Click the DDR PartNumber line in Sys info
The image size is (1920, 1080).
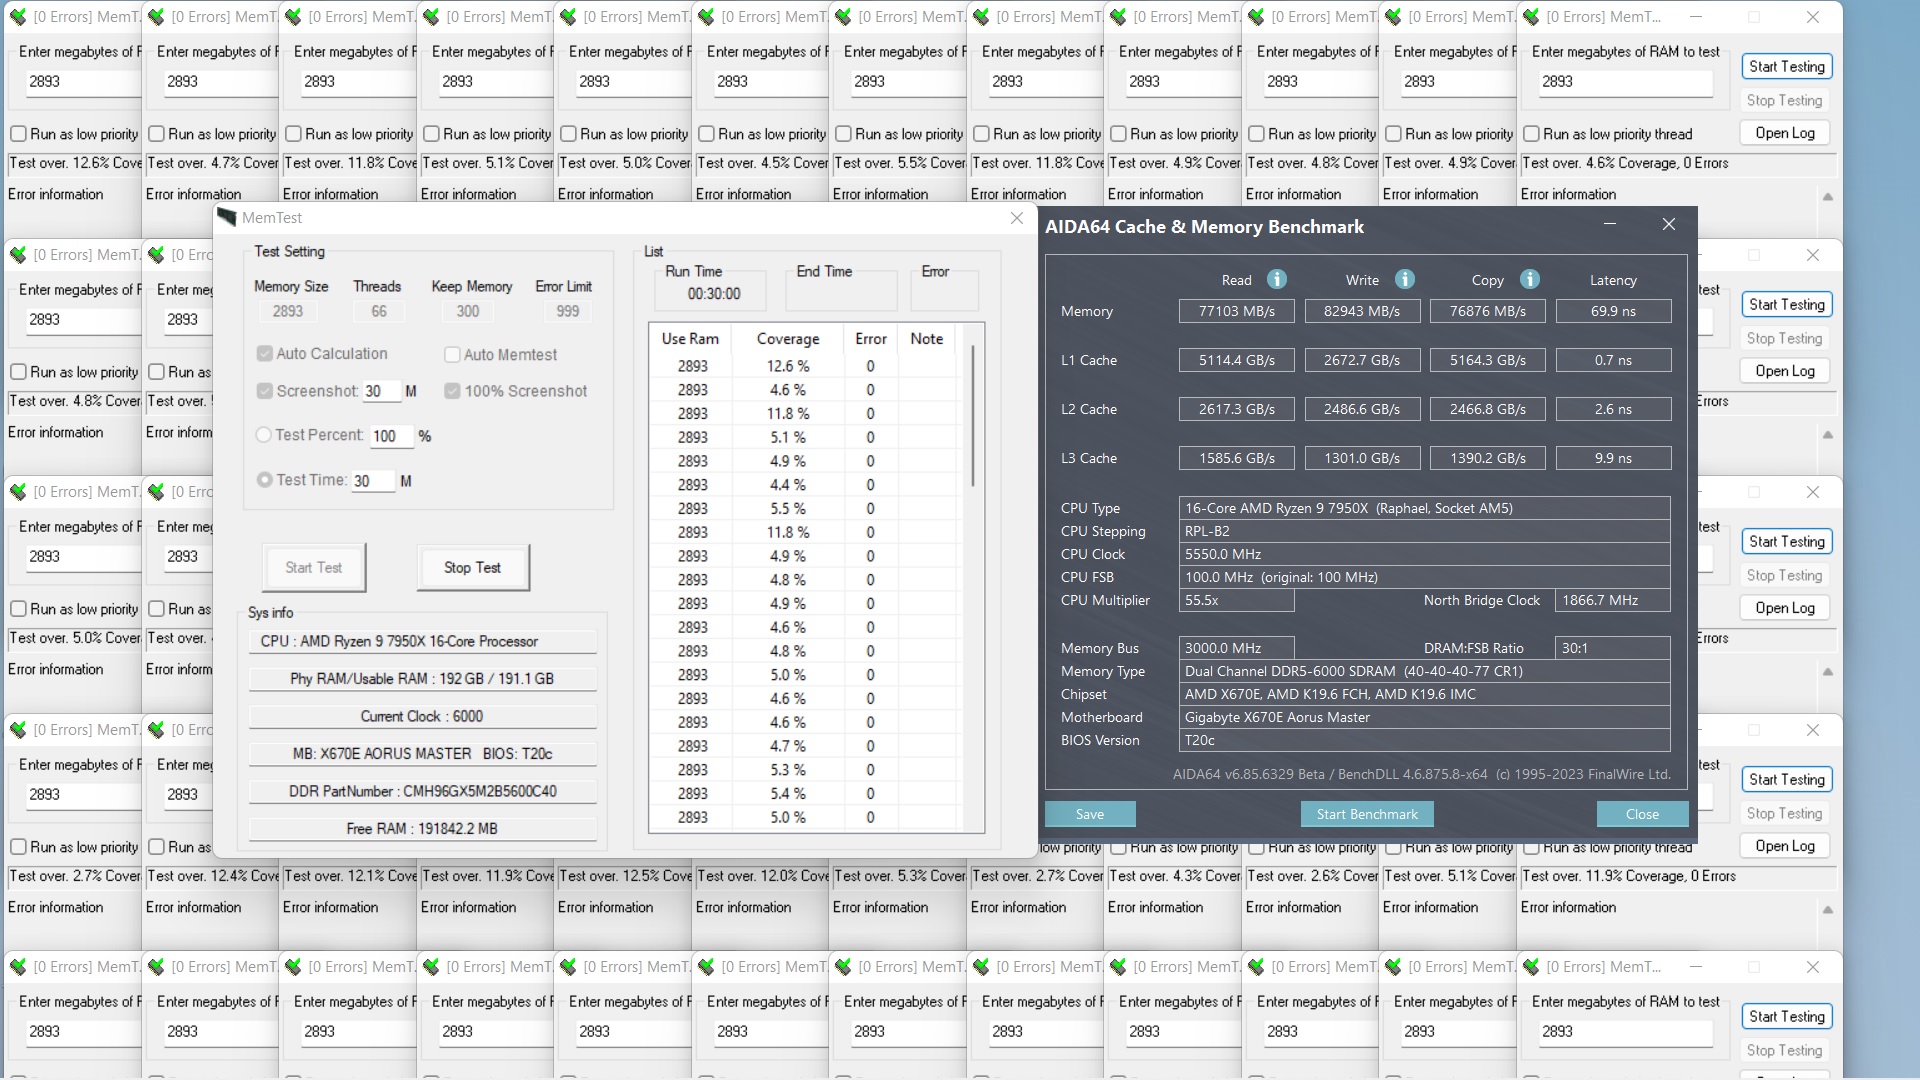[x=423, y=791]
